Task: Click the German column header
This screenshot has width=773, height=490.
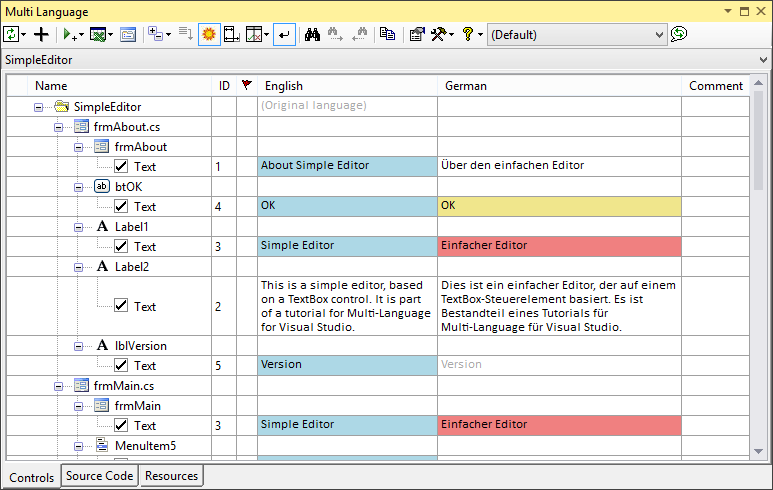Action: pos(466,86)
